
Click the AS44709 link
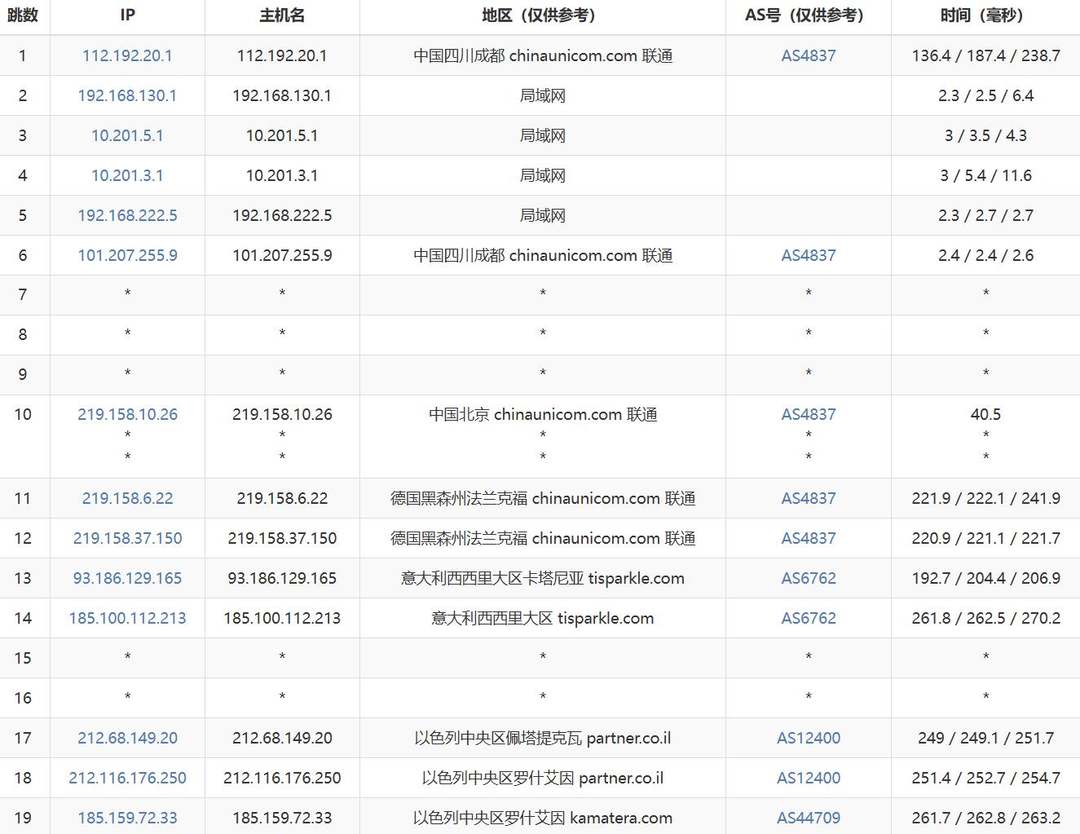808,817
